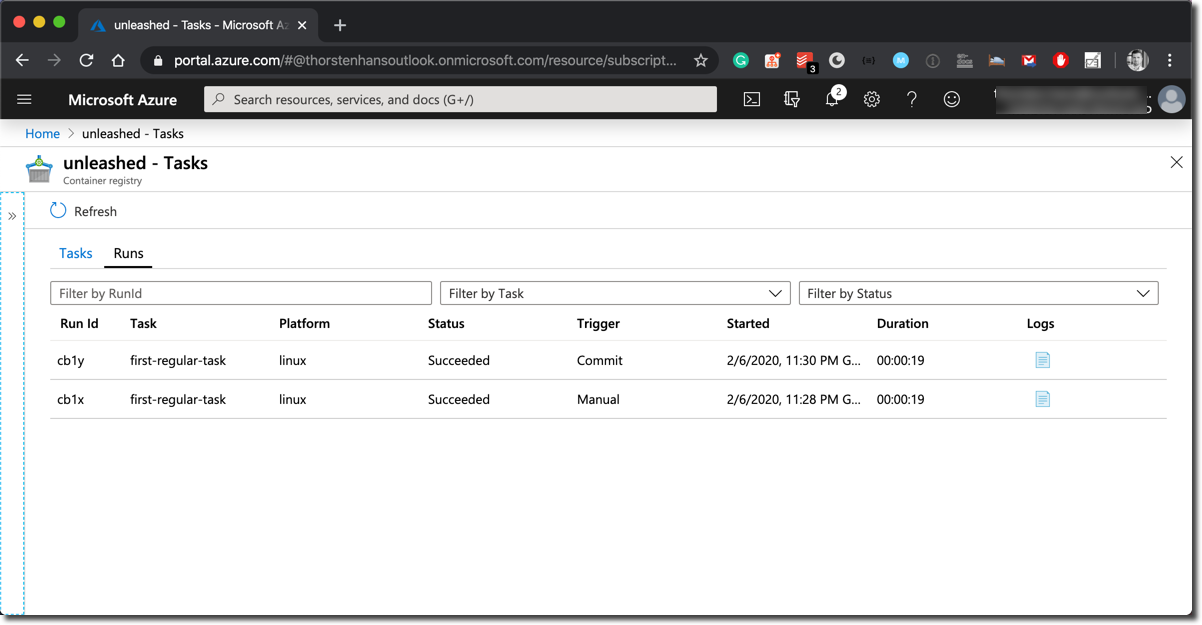This screenshot has height=625, width=1202.
Task: View logs for run cb1x
Action: pos(1042,399)
